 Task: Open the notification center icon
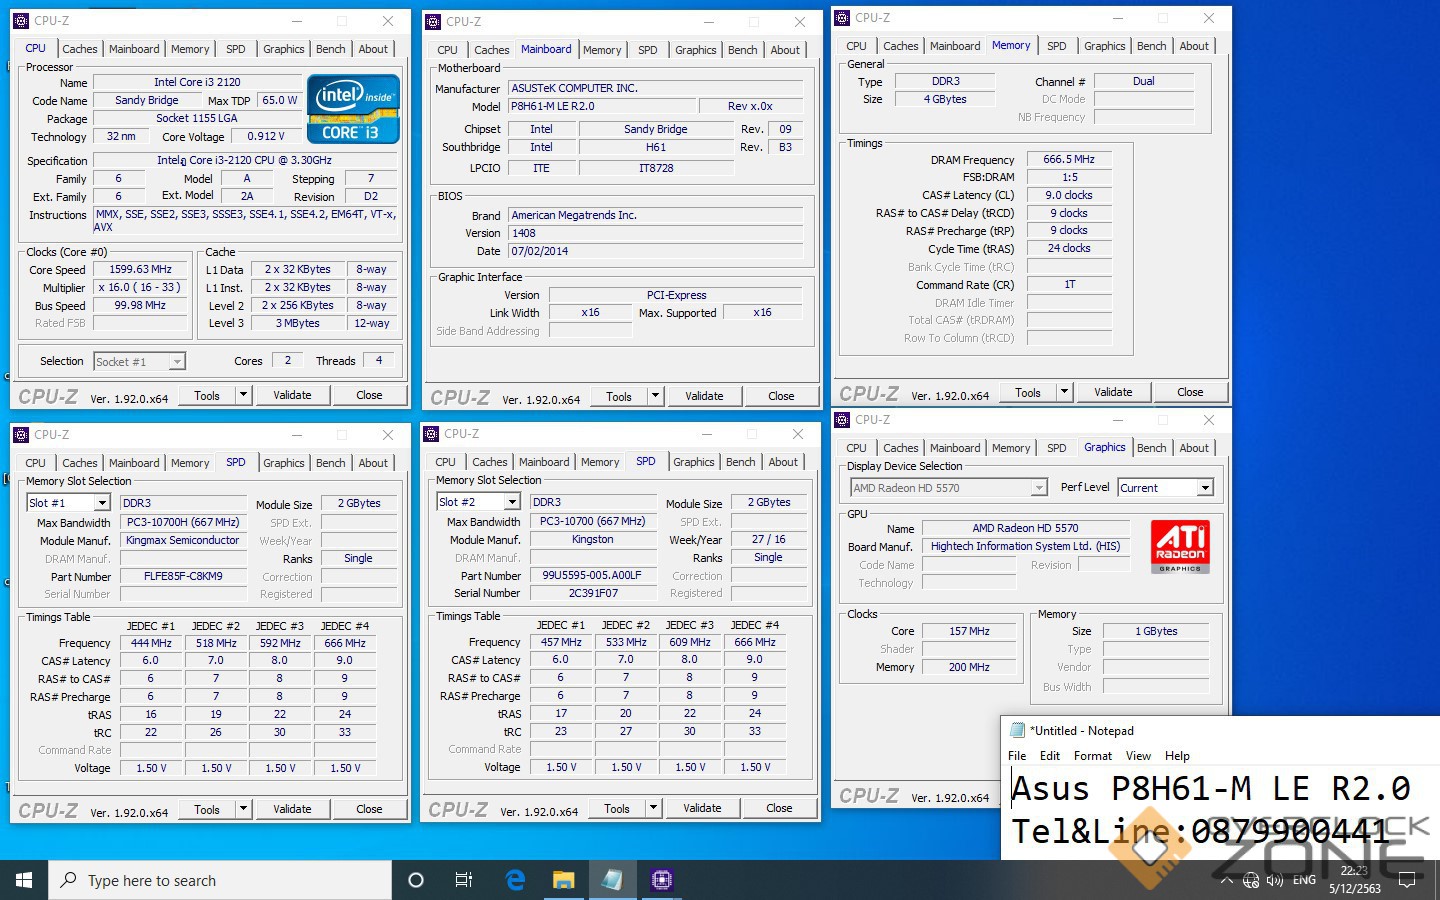1407,881
